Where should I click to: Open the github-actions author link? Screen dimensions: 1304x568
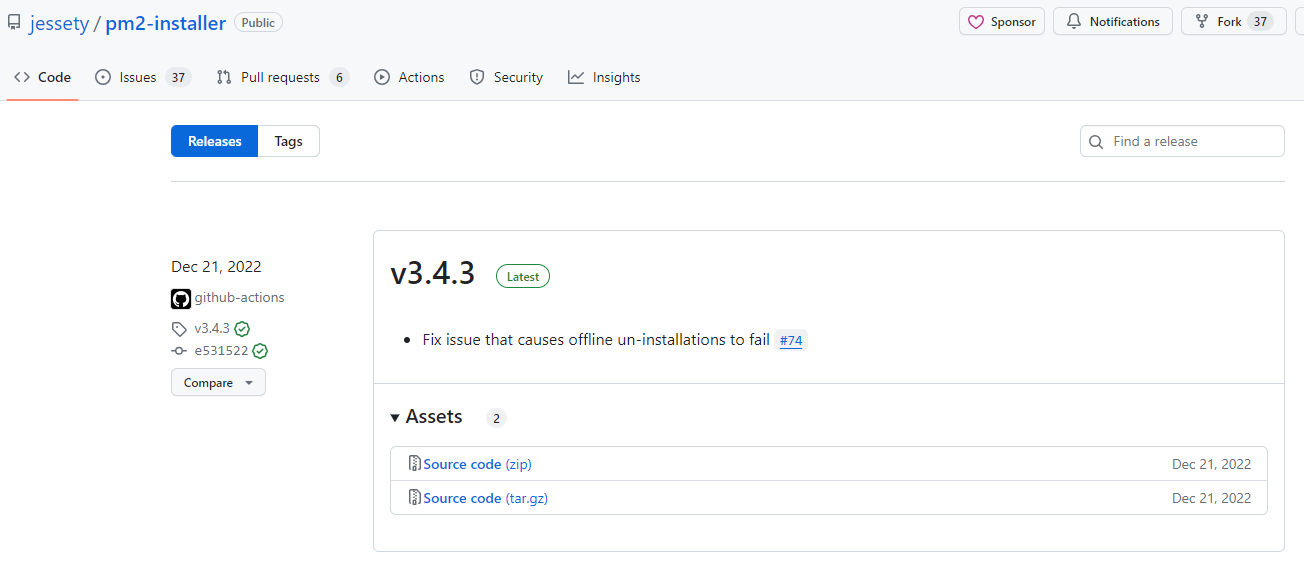pyautogui.click(x=239, y=297)
